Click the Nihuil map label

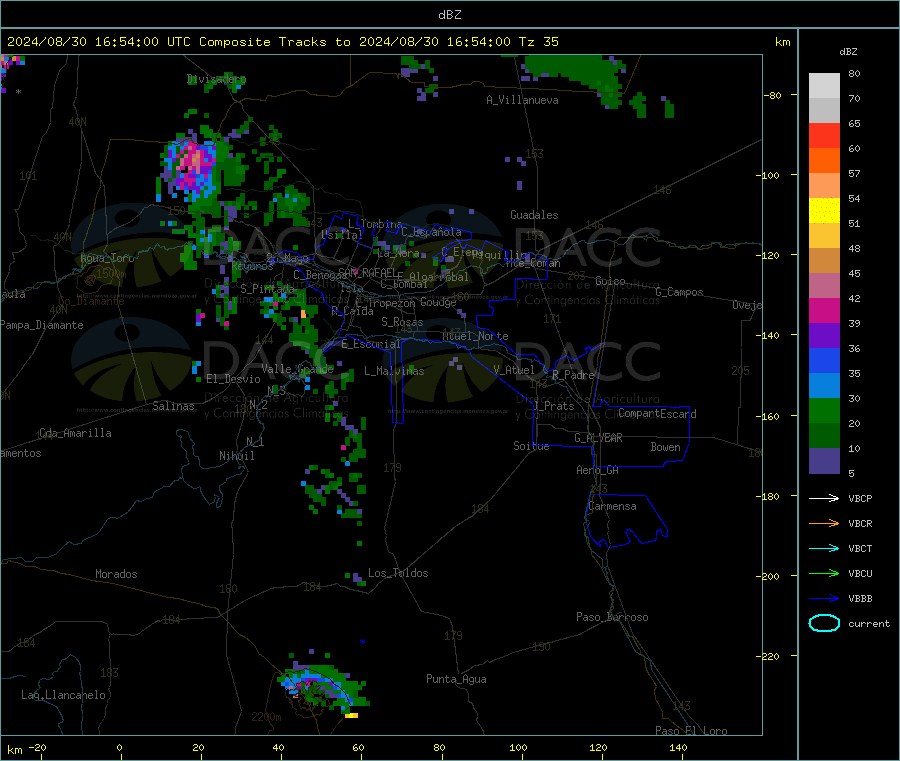[236, 456]
